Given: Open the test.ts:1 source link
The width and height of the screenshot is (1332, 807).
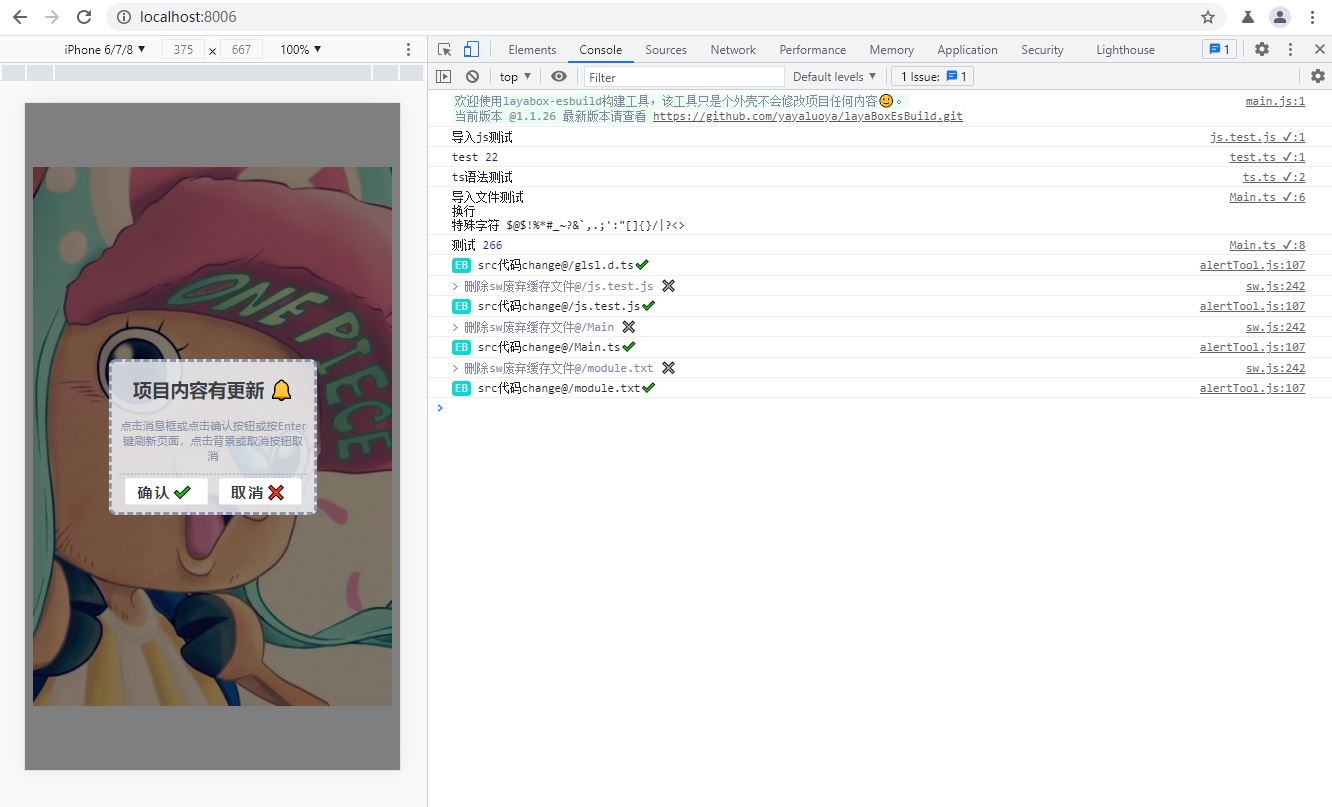Looking at the screenshot, I should [1267, 157].
